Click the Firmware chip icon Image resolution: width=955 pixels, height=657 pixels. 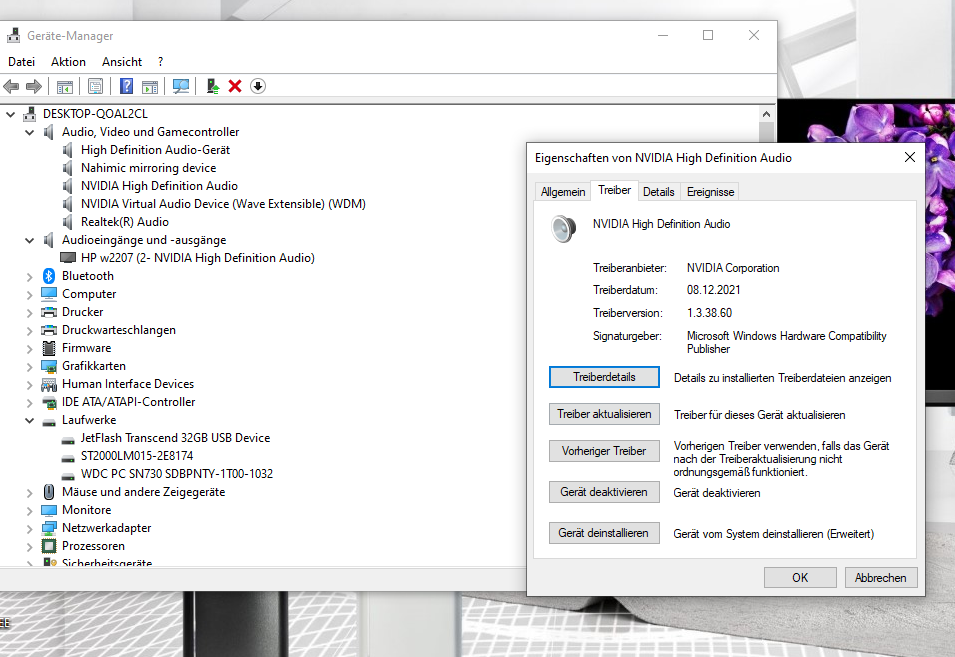click(x=49, y=348)
